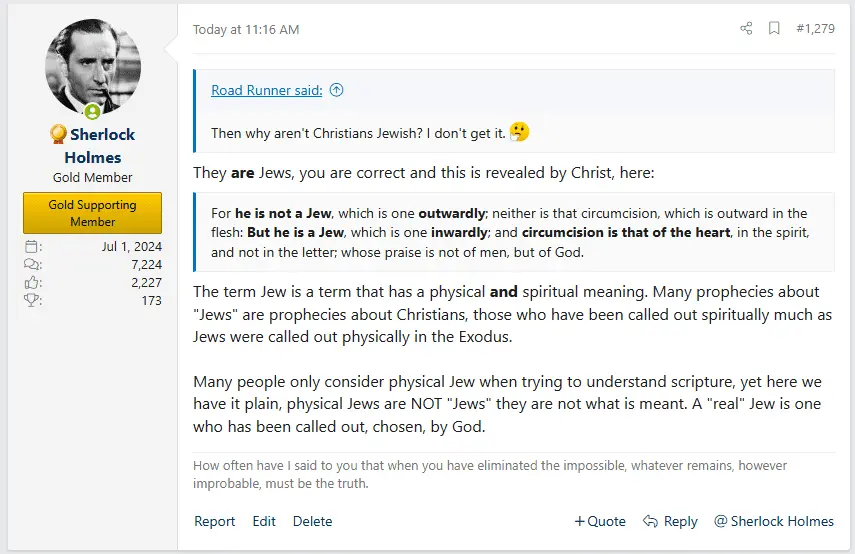Click the trophy points icon in user stats
This screenshot has width=855, height=554.
point(31,301)
